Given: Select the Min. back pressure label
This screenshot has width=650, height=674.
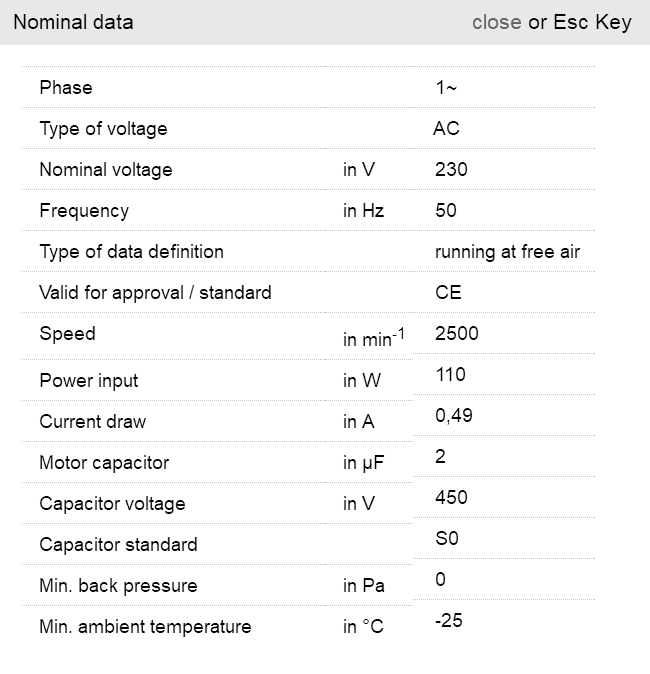Looking at the screenshot, I should tap(118, 586).
